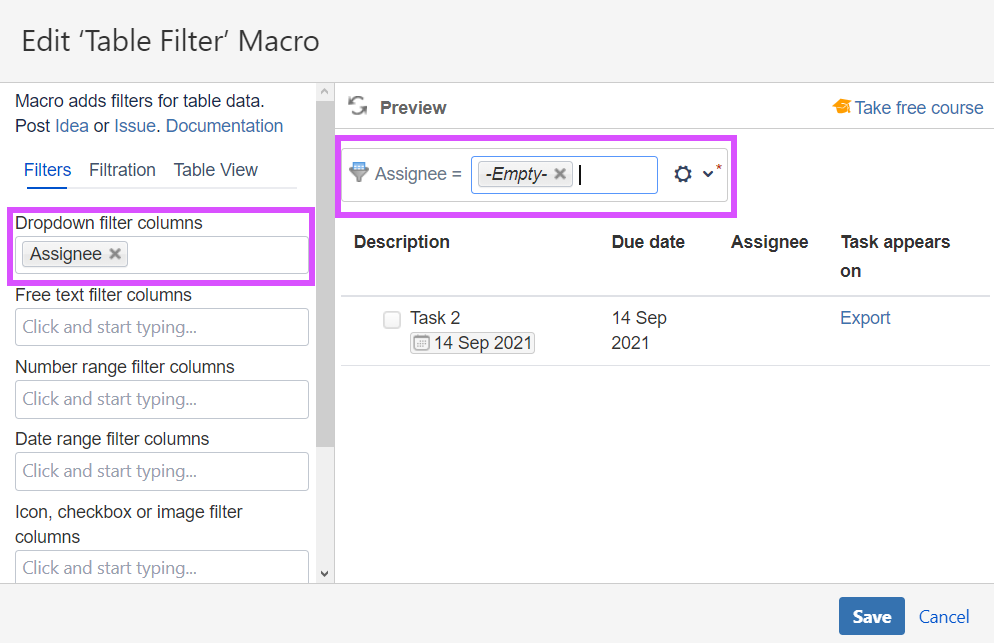Screen dimensions: 994x643
Task: Click the Assignee column header
Action: click(x=770, y=242)
